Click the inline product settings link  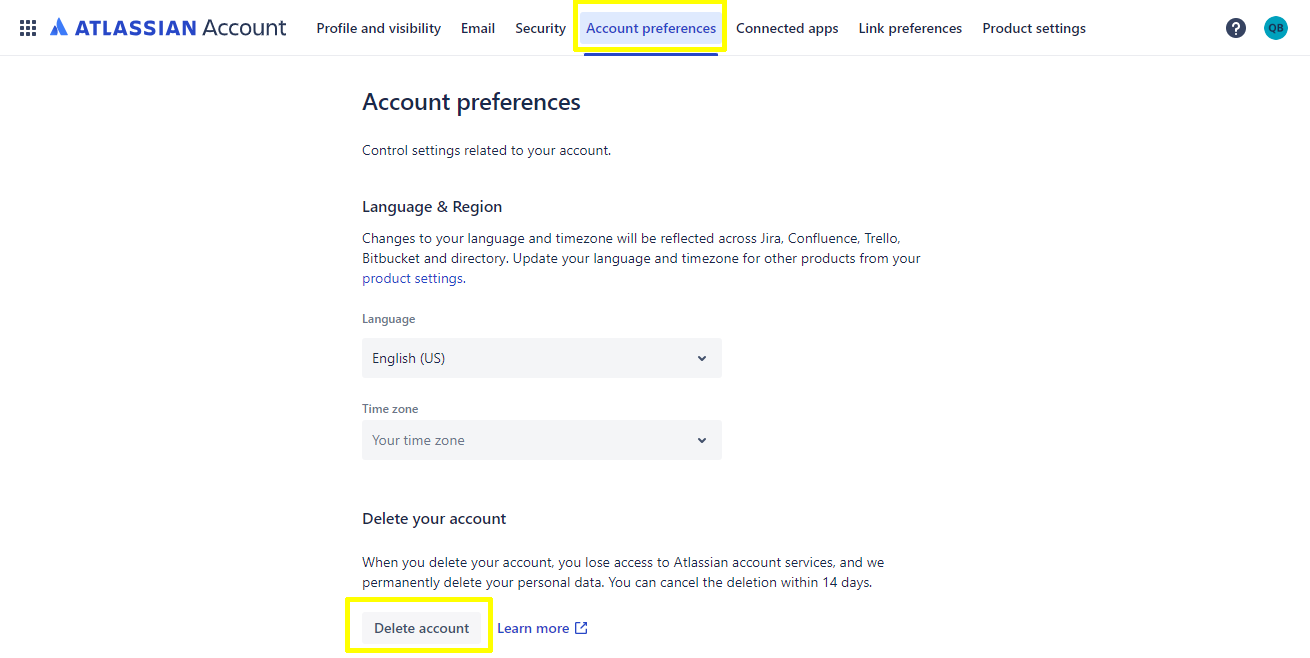coord(412,278)
